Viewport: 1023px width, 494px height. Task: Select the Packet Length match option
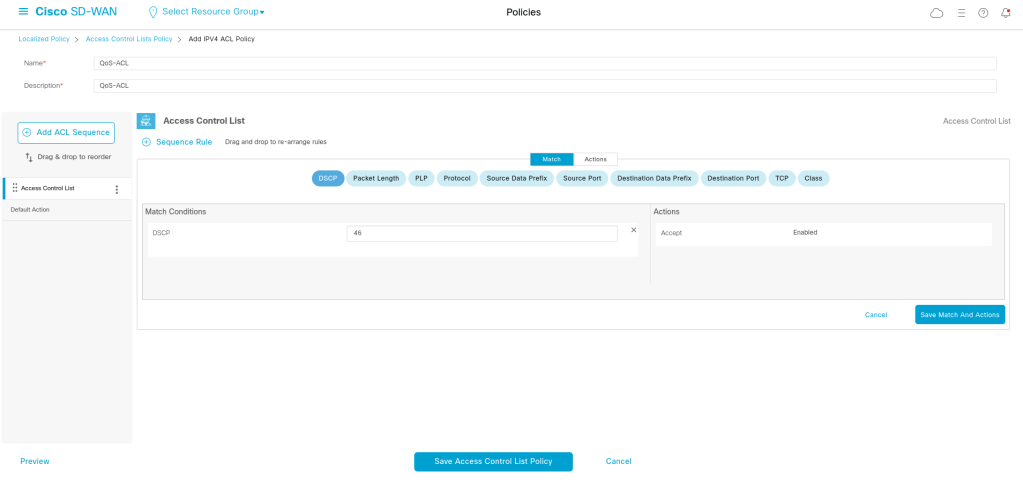pyautogui.click(x=376, y=178)
